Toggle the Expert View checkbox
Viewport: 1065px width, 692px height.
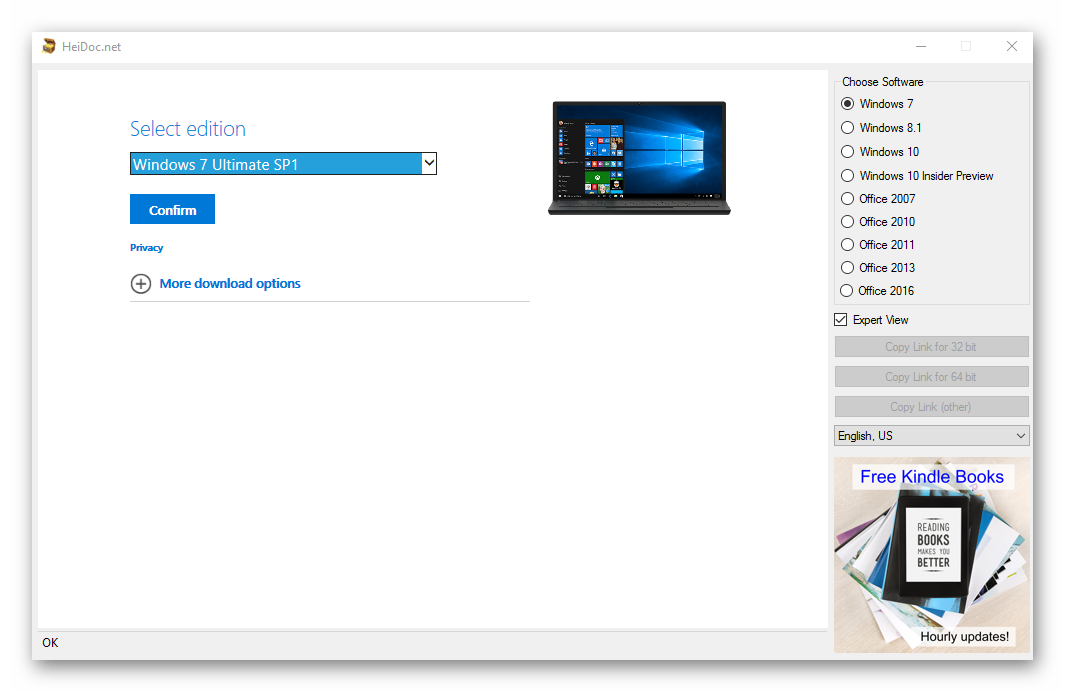[841, 320]
